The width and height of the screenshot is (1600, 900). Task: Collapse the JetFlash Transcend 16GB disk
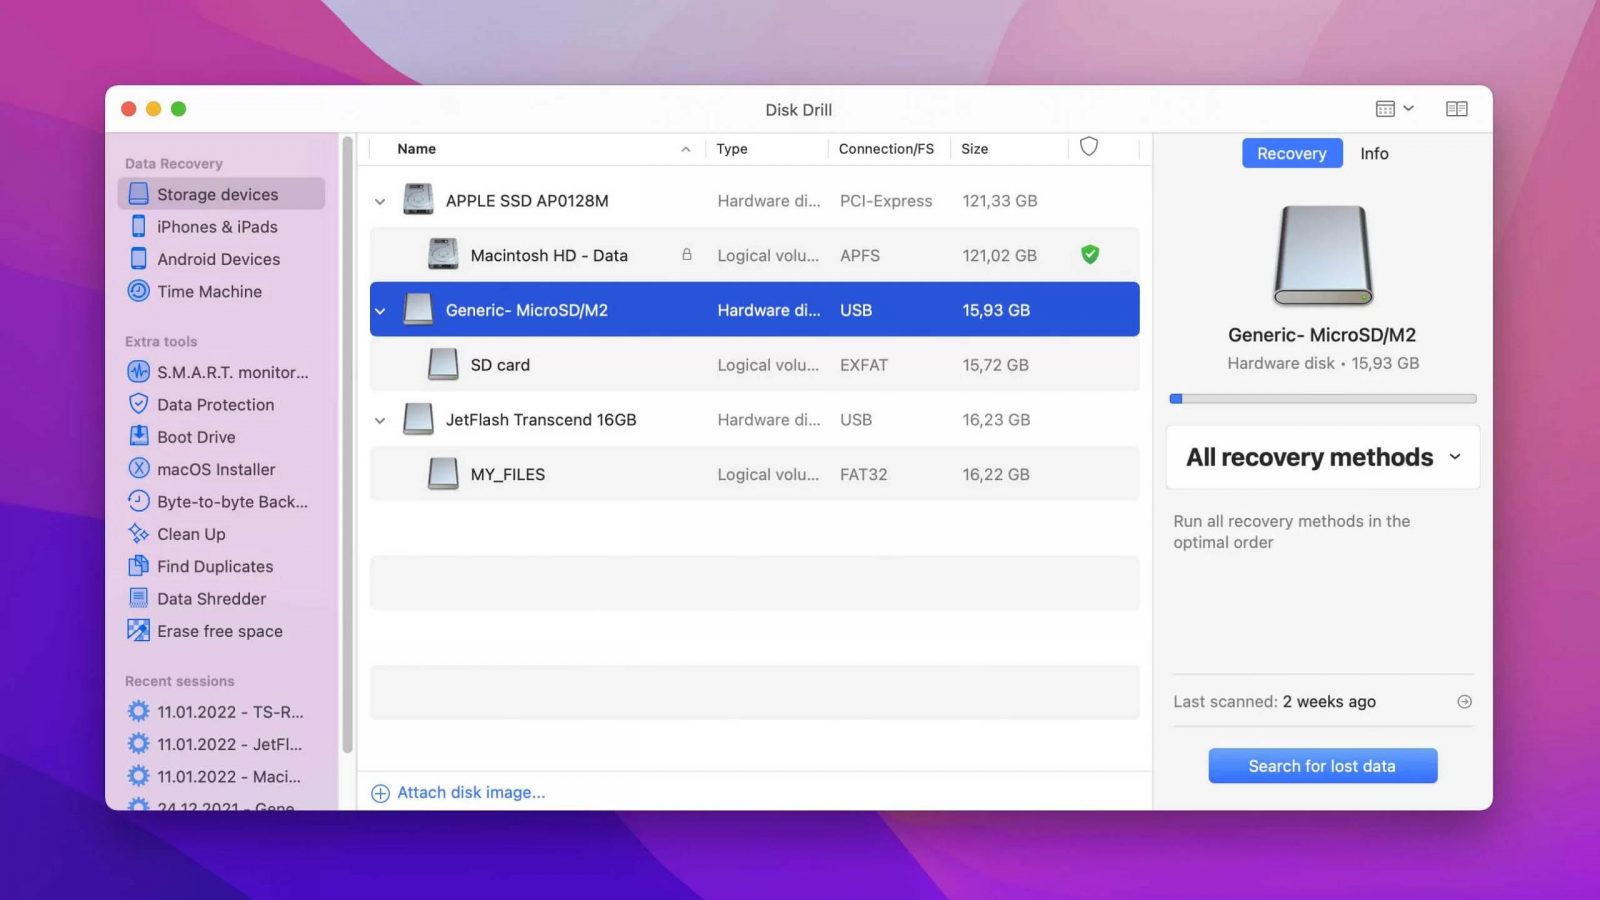(380, 419)
